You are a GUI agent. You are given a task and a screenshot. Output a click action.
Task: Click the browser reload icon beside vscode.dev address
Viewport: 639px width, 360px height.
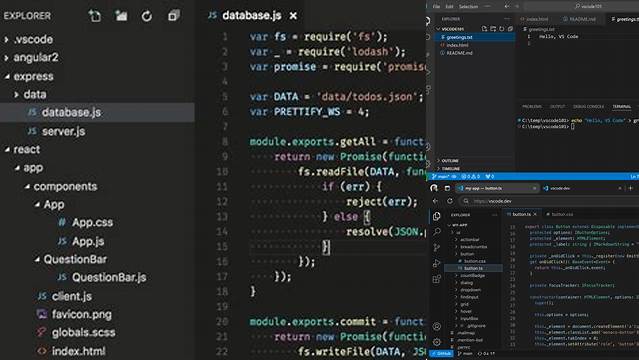tap(450, 201)
